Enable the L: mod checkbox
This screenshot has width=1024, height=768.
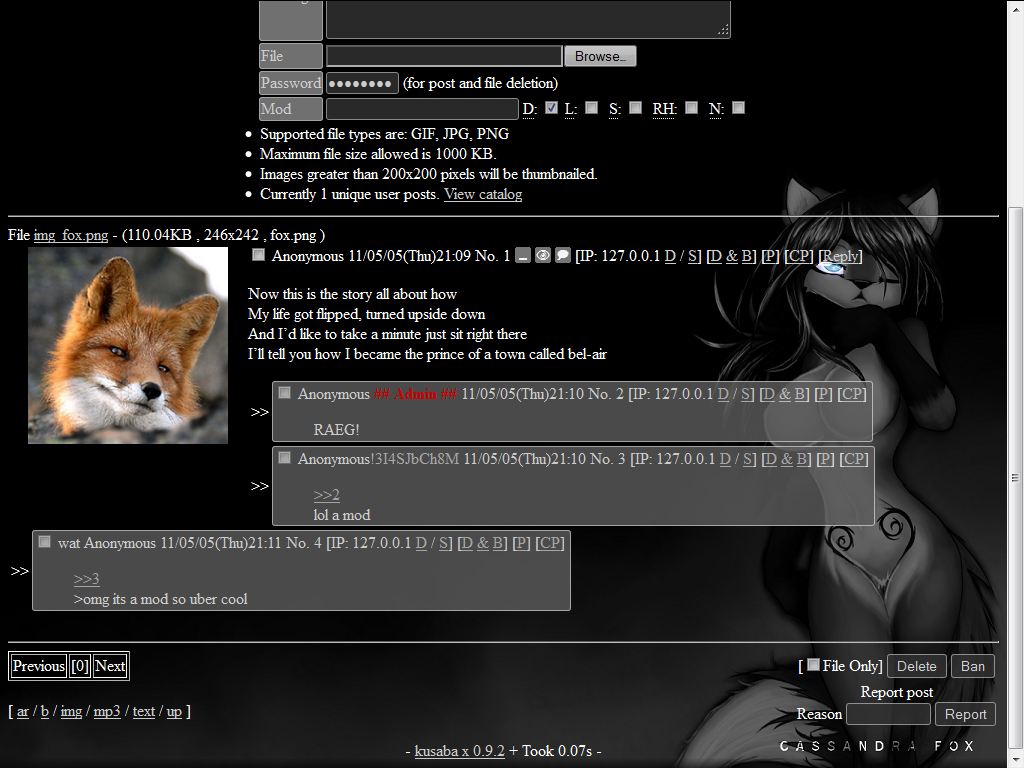click(592, 107)
